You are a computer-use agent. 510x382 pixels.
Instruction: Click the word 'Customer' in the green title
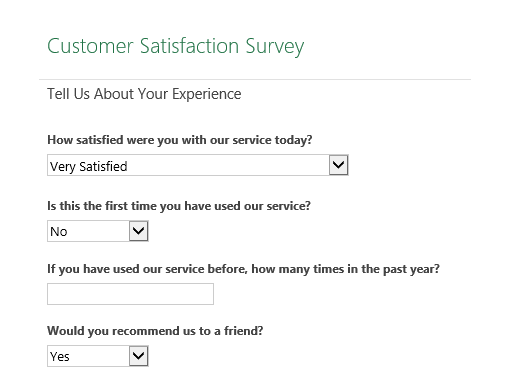pos(90,46)
